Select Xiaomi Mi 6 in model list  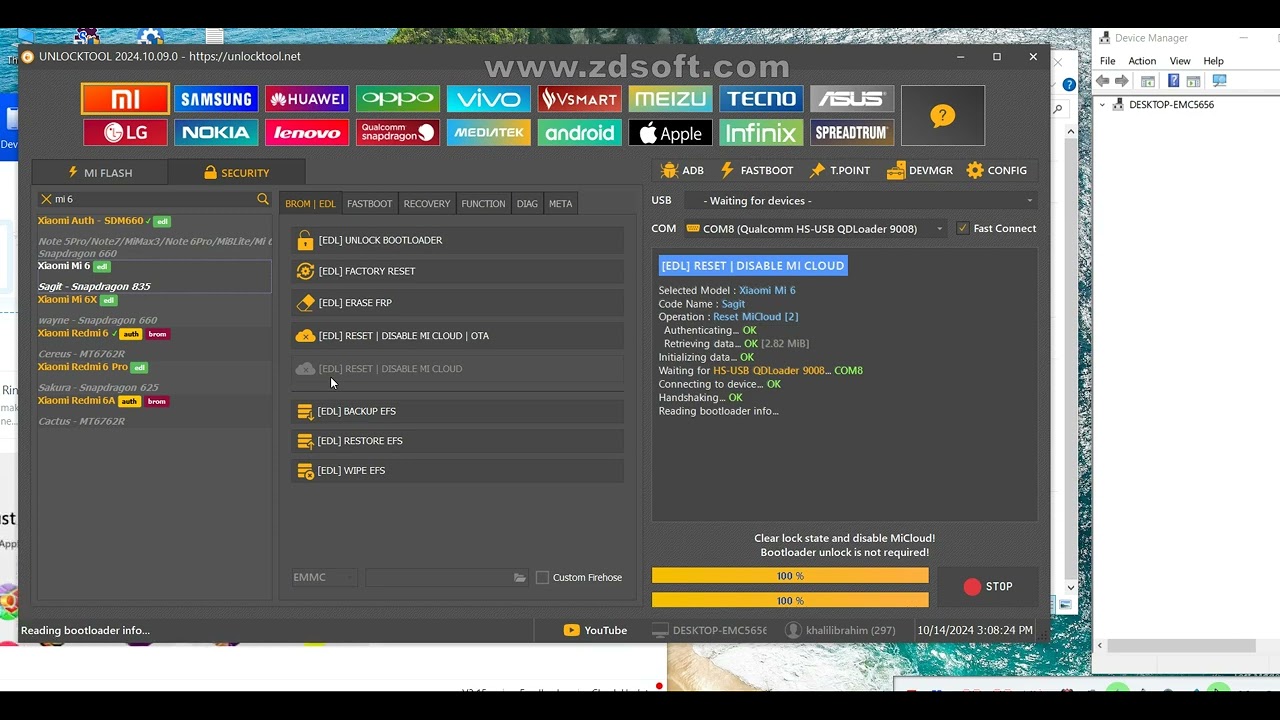(154, 277)
